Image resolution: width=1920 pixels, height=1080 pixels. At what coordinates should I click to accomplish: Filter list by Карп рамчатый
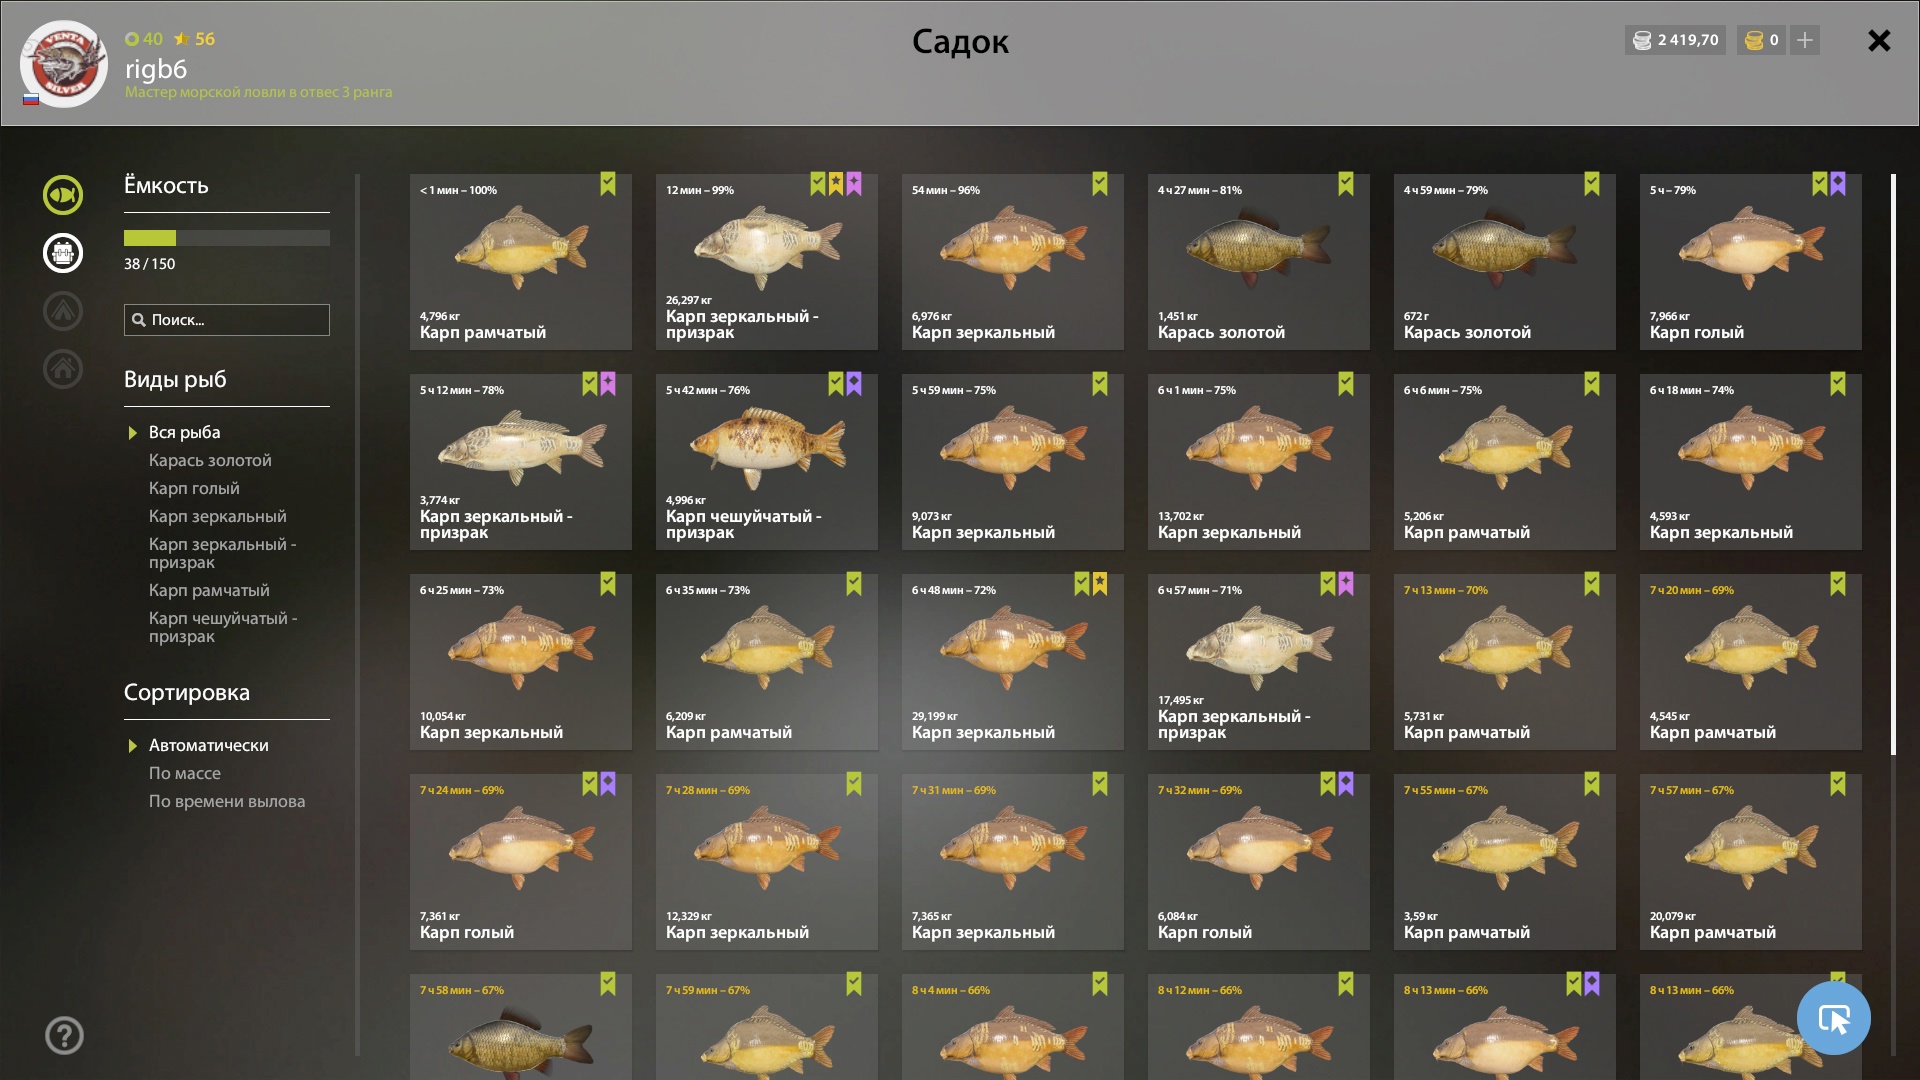pos(209,590)
